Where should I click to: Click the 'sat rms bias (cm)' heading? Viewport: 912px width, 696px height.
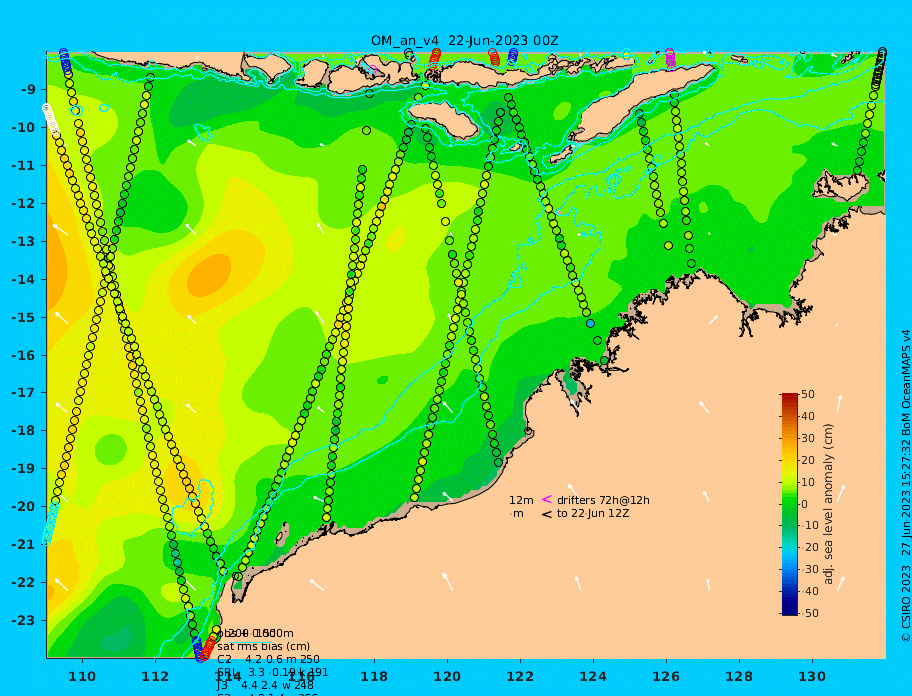click(x=263, y=646)
